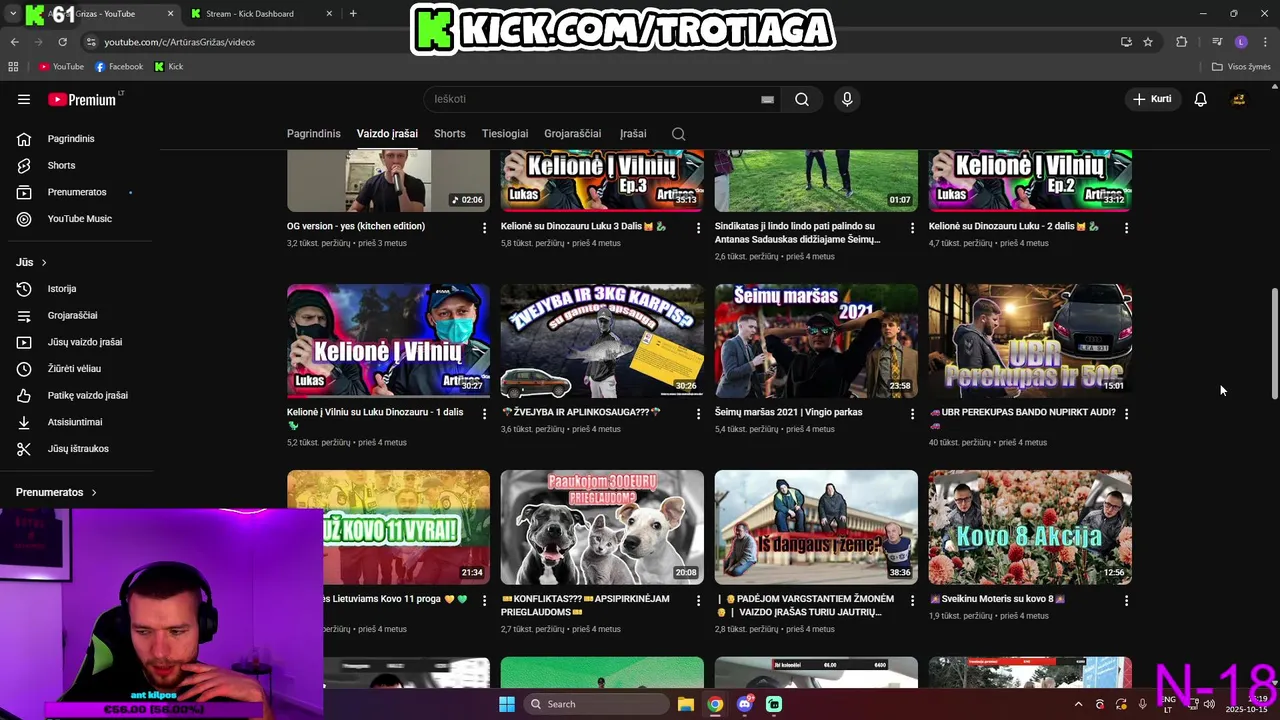Screen dimensions: 1280x720
Task: Activate voice search microphone
Action: [847, 99]
